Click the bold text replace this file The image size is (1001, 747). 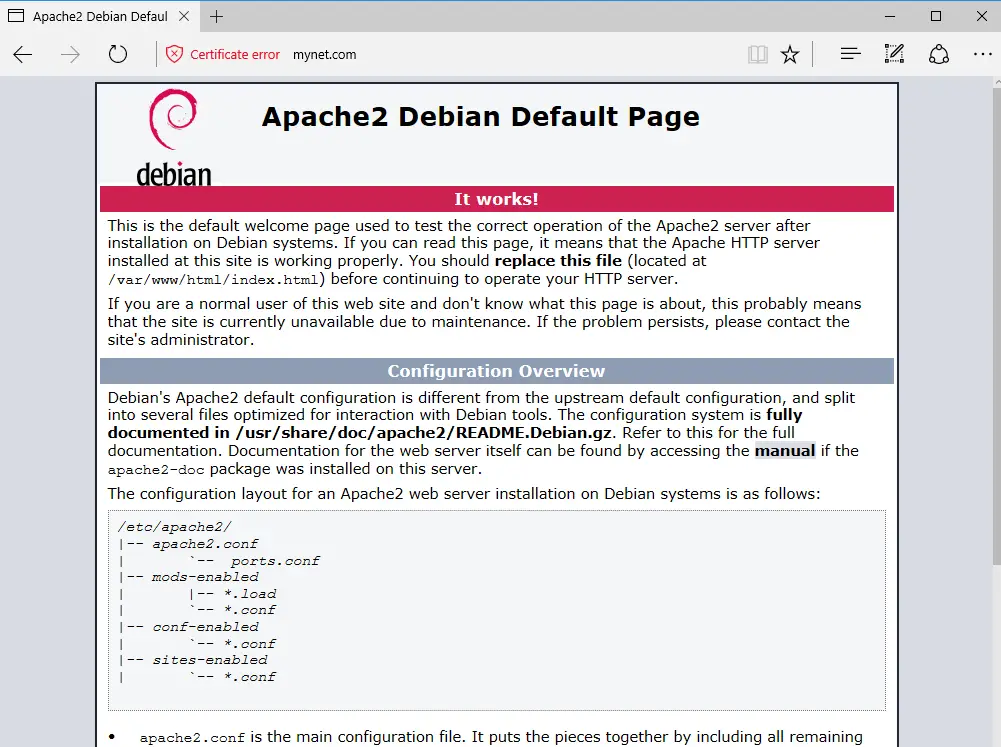pyautogui.click(x=558, y=261)
